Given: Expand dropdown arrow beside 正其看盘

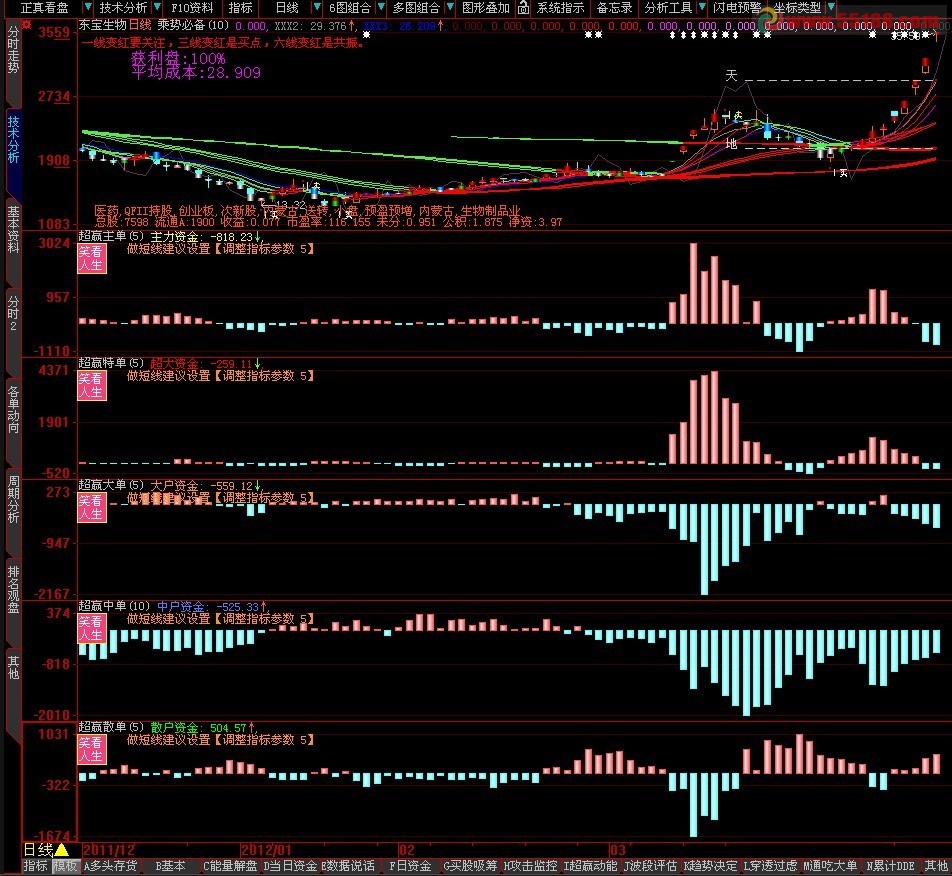Looking at the screenshot, I should [x=87, y=7].
